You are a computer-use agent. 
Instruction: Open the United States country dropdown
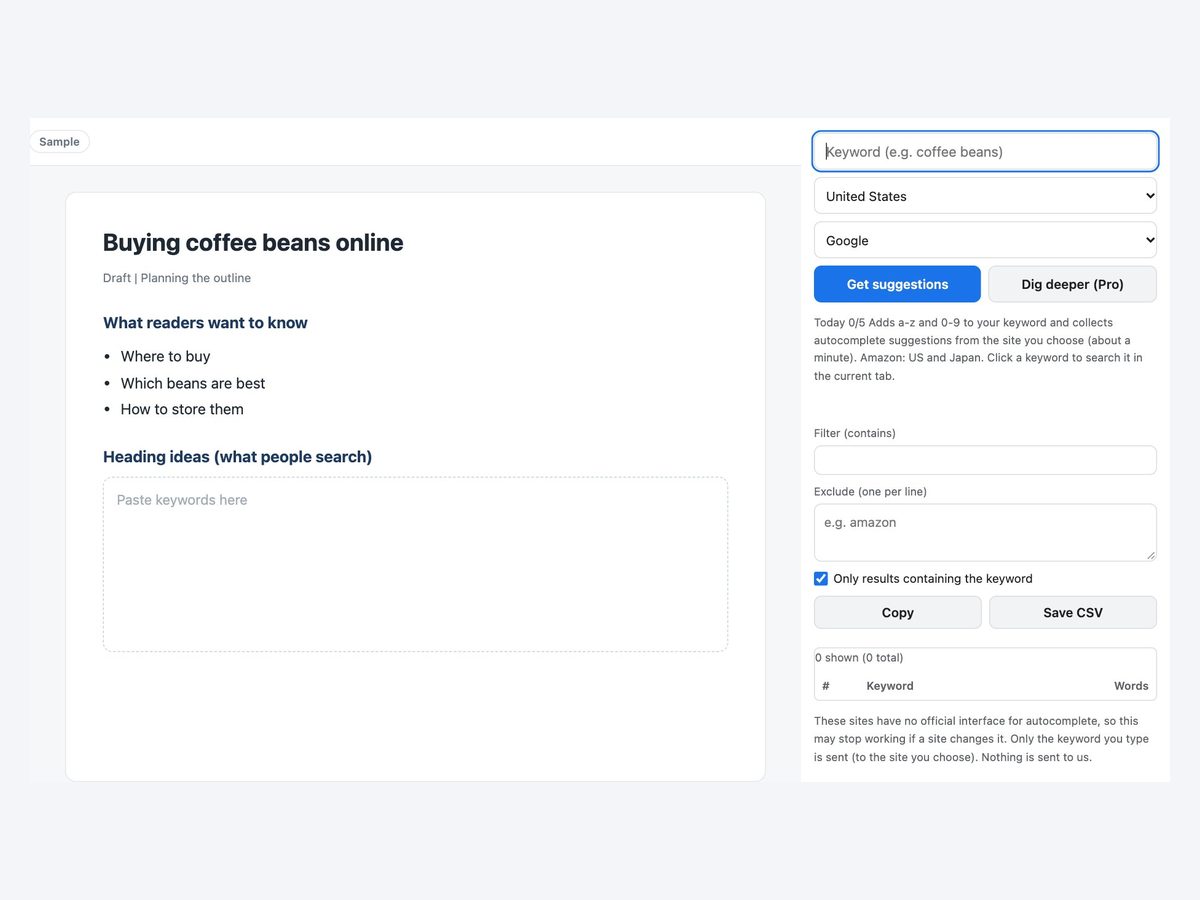985,196
